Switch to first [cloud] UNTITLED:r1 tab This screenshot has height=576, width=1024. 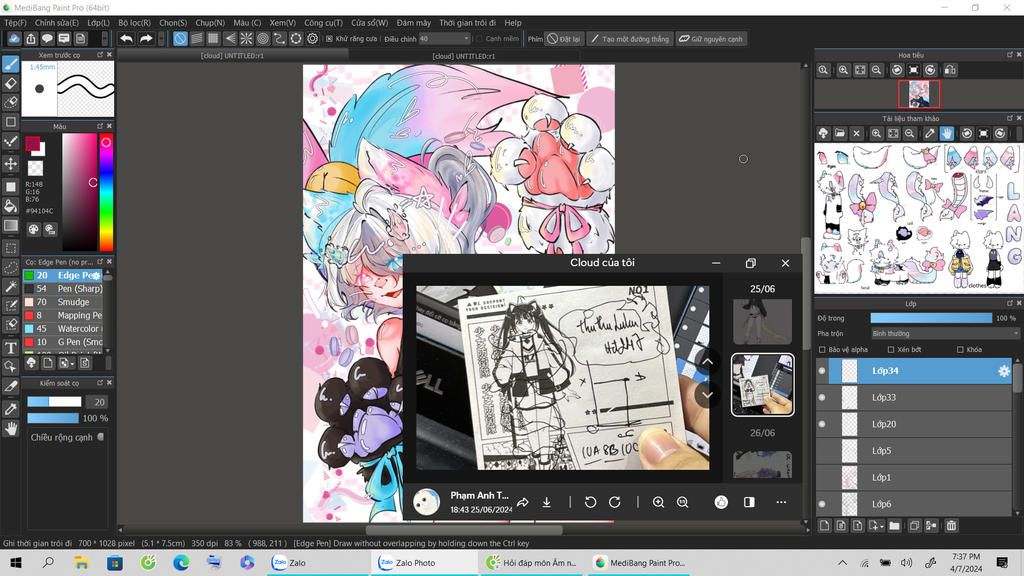[232, 56]
